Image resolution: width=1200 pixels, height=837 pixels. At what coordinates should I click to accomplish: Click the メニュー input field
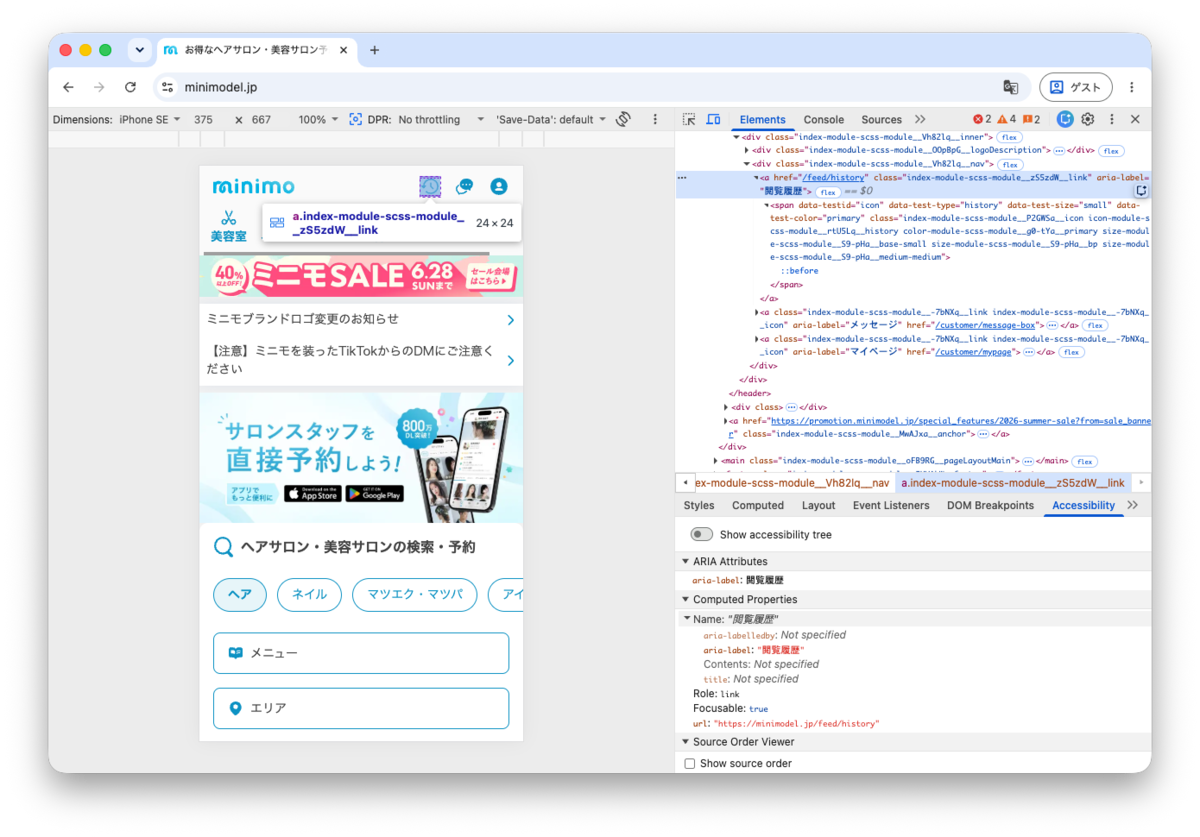(x=361, y=653)
